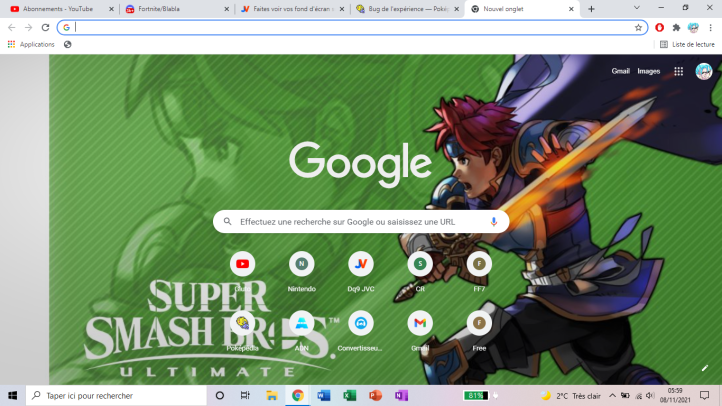Bookmark this page with the star icon
Screen dimensions: 722x406
point(638,27)
